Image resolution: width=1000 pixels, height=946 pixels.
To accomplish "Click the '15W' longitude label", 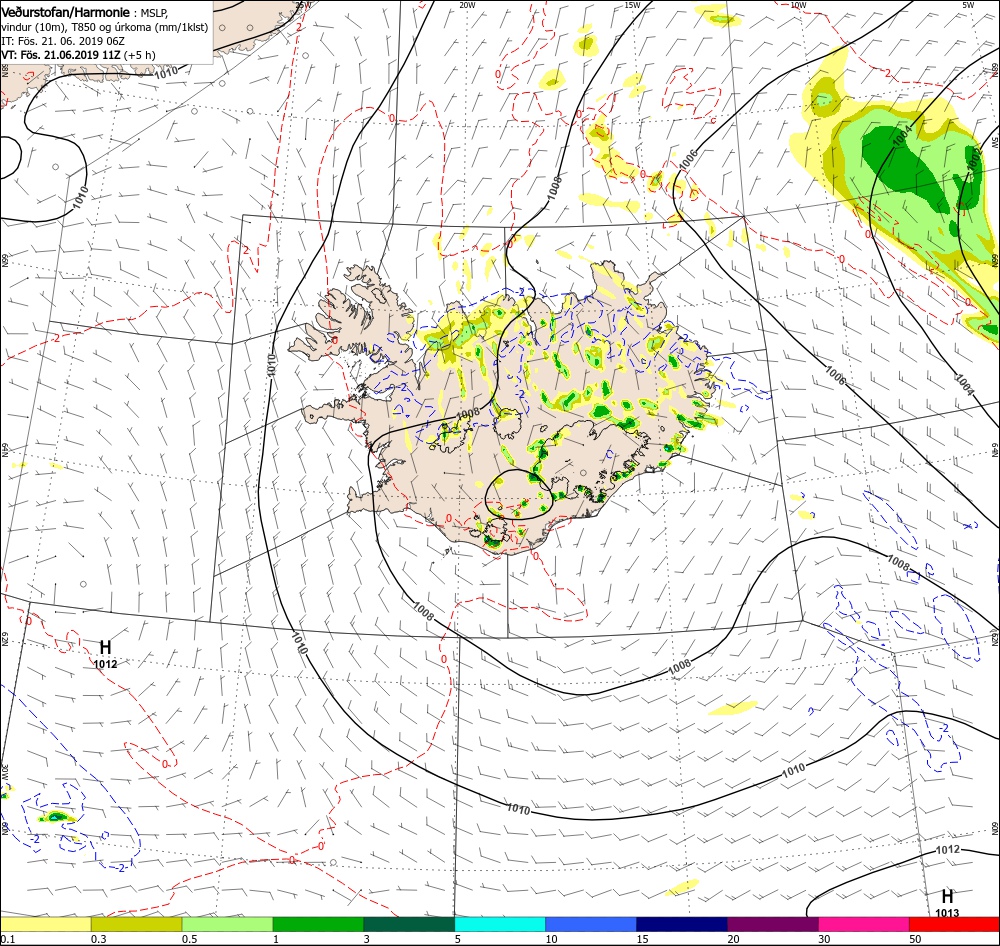I will point(633,4).
